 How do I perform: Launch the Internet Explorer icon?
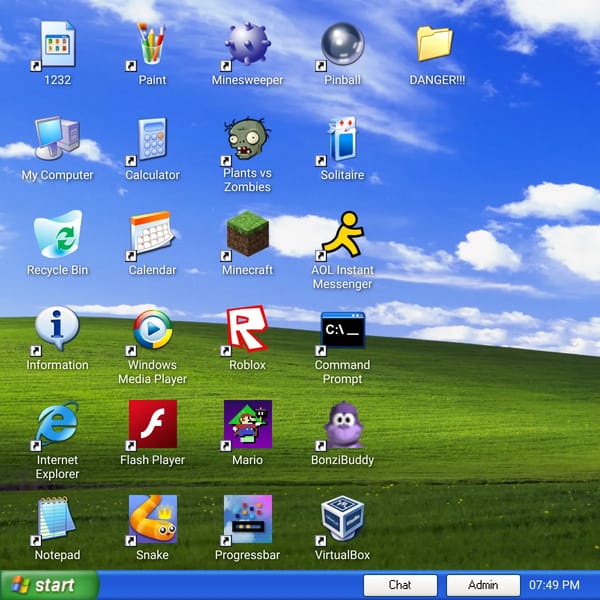[x=57, y=425]
